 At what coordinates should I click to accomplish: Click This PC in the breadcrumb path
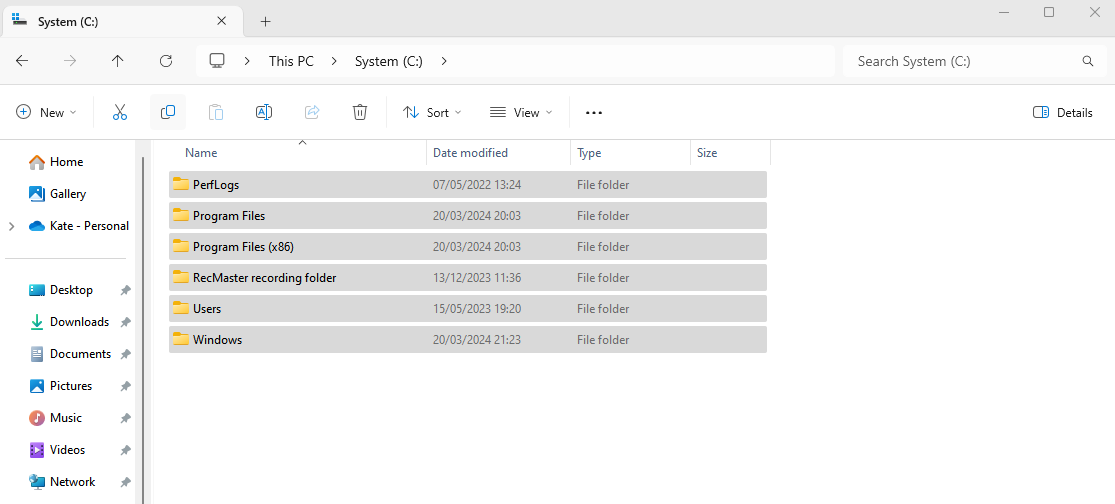point(291,61)
